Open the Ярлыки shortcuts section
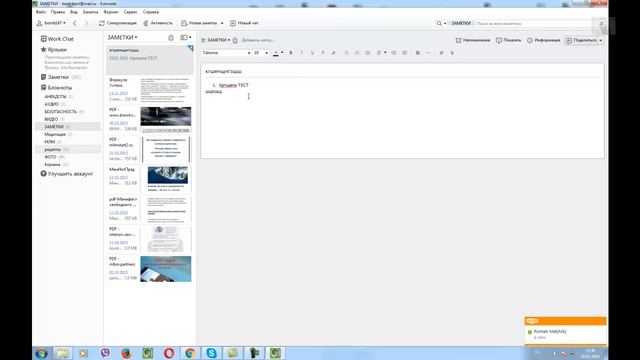This screenshot has height=360, width=640. (x=53, y=49)
